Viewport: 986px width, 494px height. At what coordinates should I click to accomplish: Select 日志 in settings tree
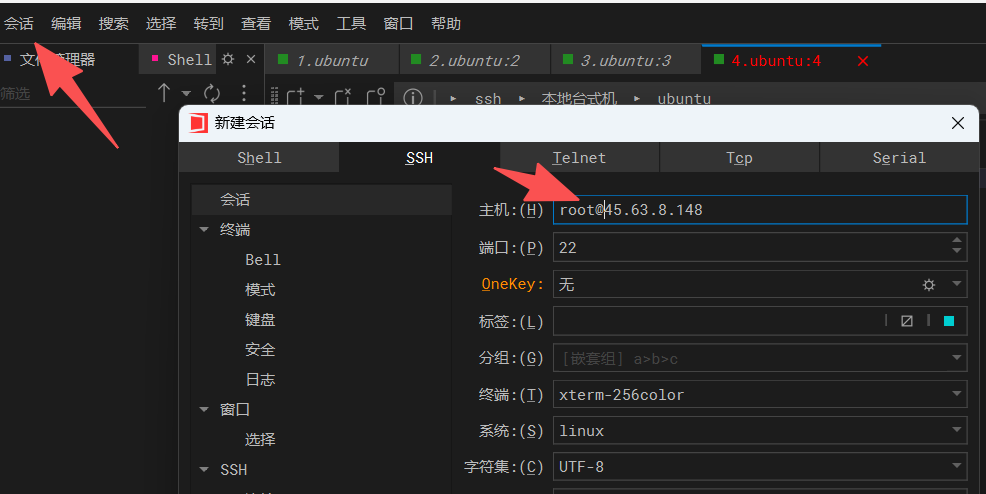[x=260, y=380]
